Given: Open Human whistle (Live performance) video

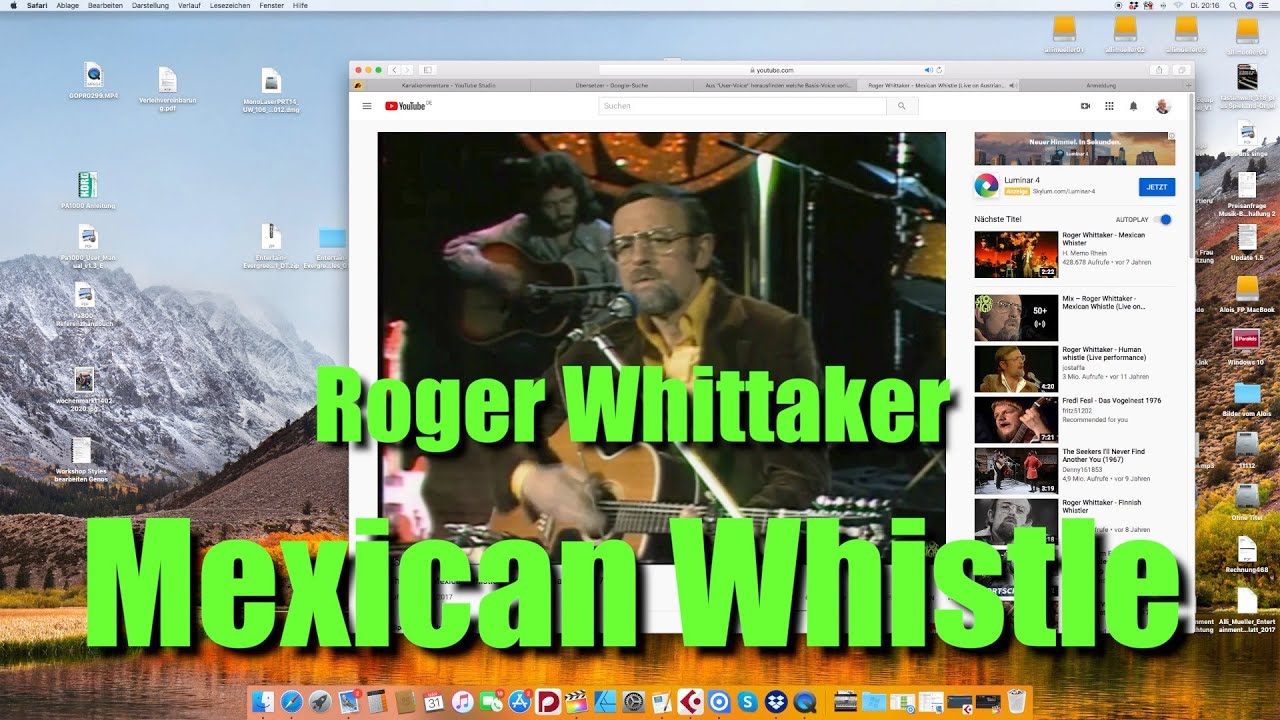Looking at the screenshot, I should pyautogui.click(x=1104, y=354).
